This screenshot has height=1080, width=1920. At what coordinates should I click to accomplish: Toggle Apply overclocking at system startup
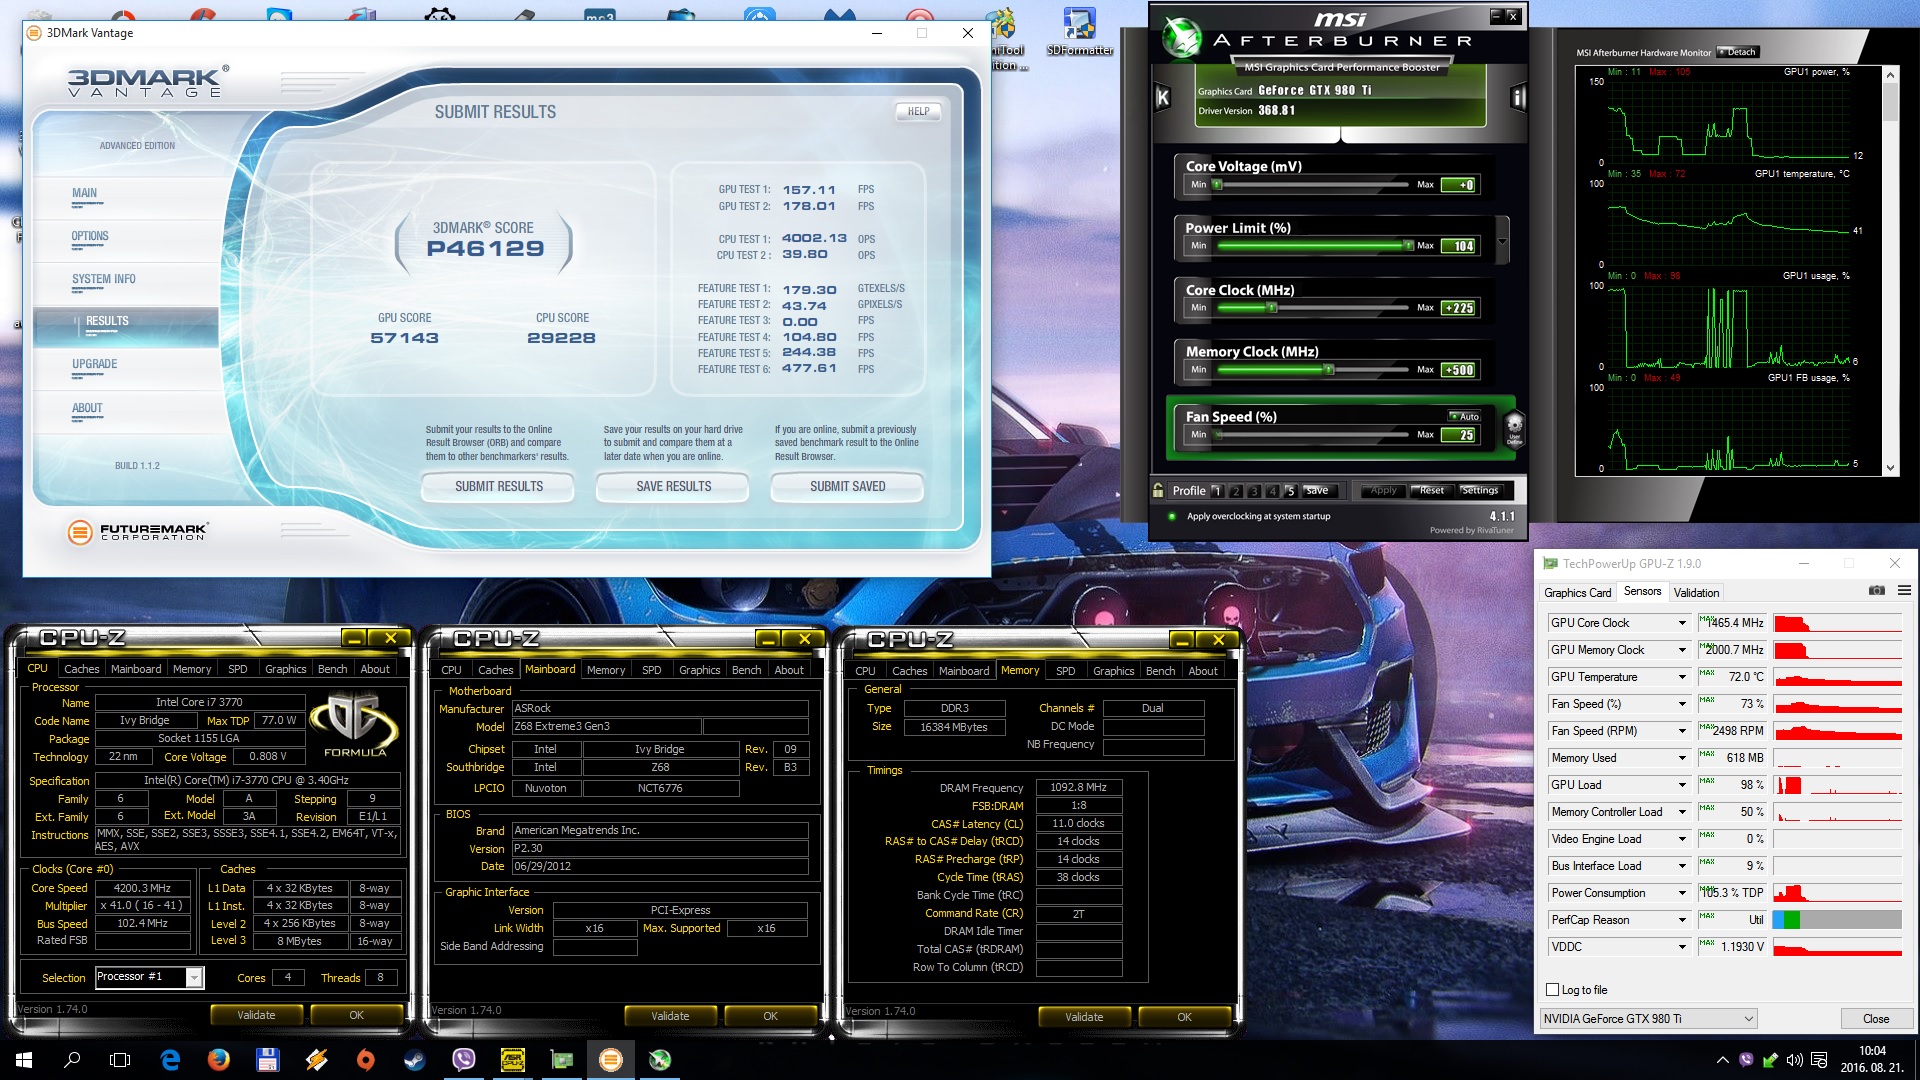pyautogui.click(x=1172, y=516)
